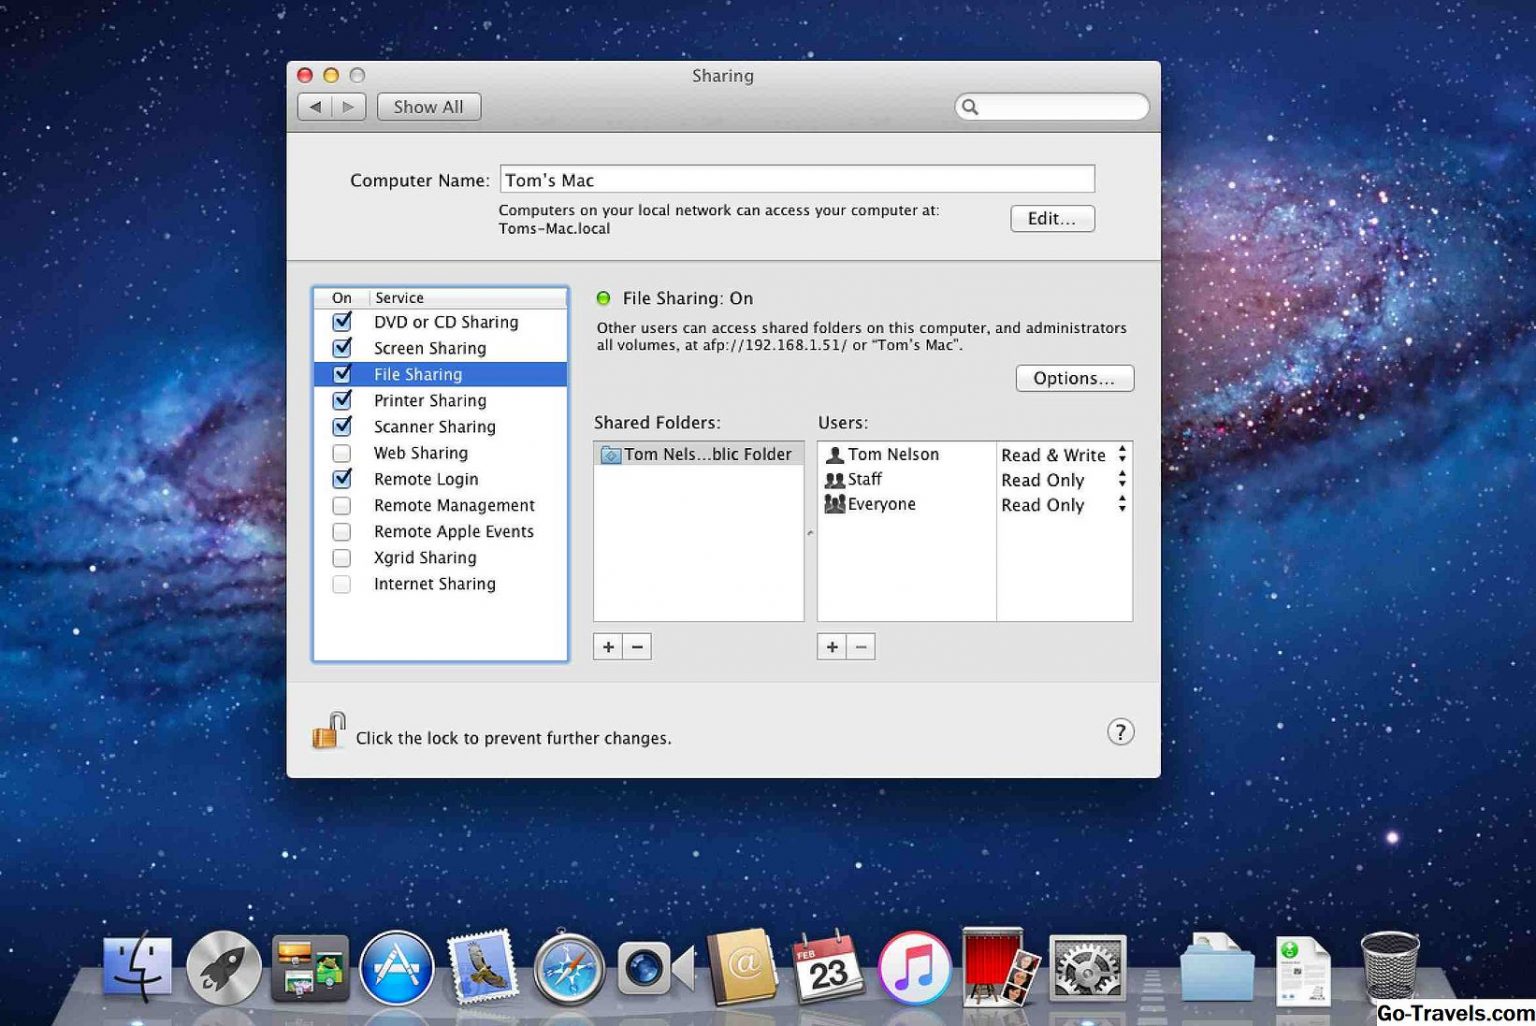Click the Computer Name text field

click(x=796, y=180)
